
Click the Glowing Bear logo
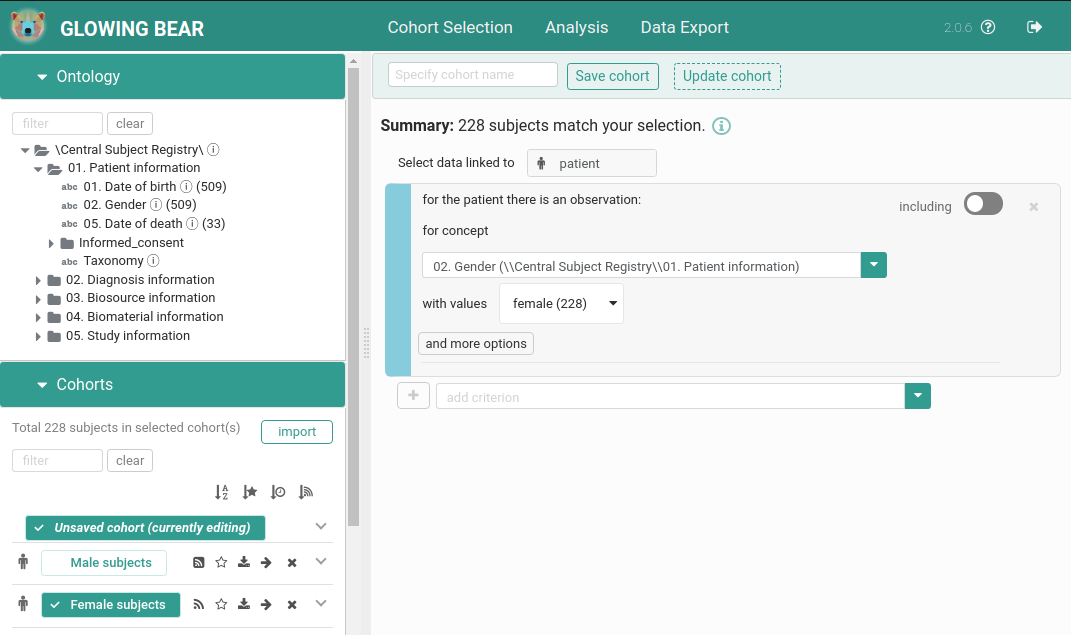click(x=28, y=27)
